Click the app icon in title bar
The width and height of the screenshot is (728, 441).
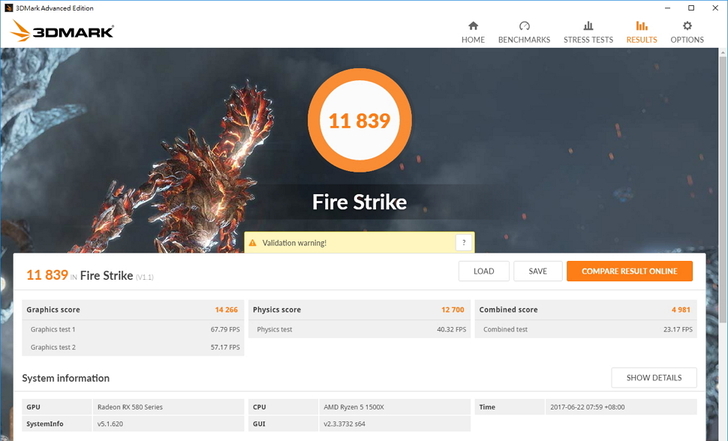[x=7, y=7]
